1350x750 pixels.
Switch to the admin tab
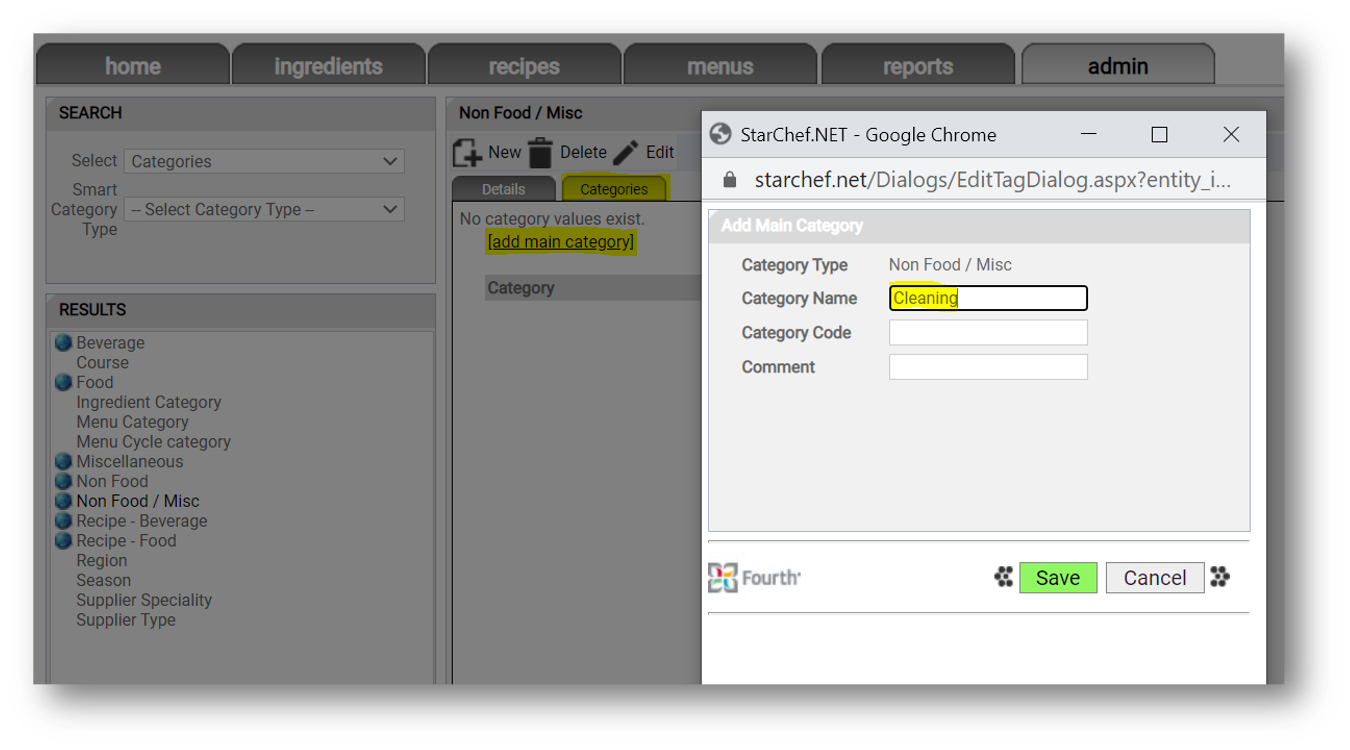tap(1118, 66)
